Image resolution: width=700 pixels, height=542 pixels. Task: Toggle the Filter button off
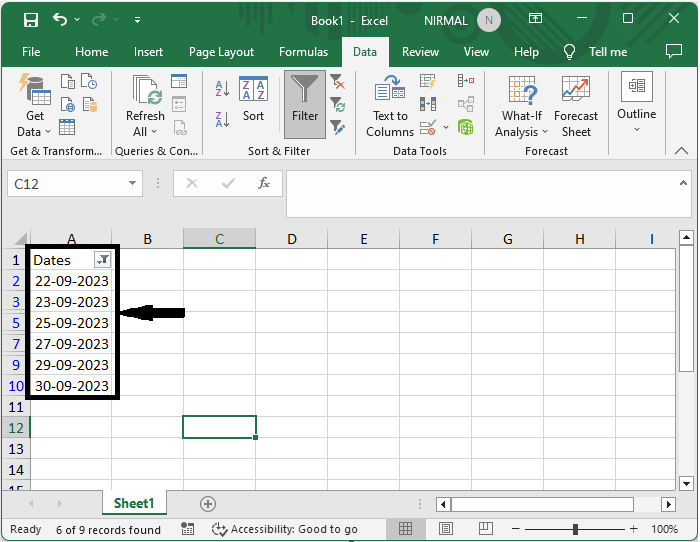(x=305, y=104)
